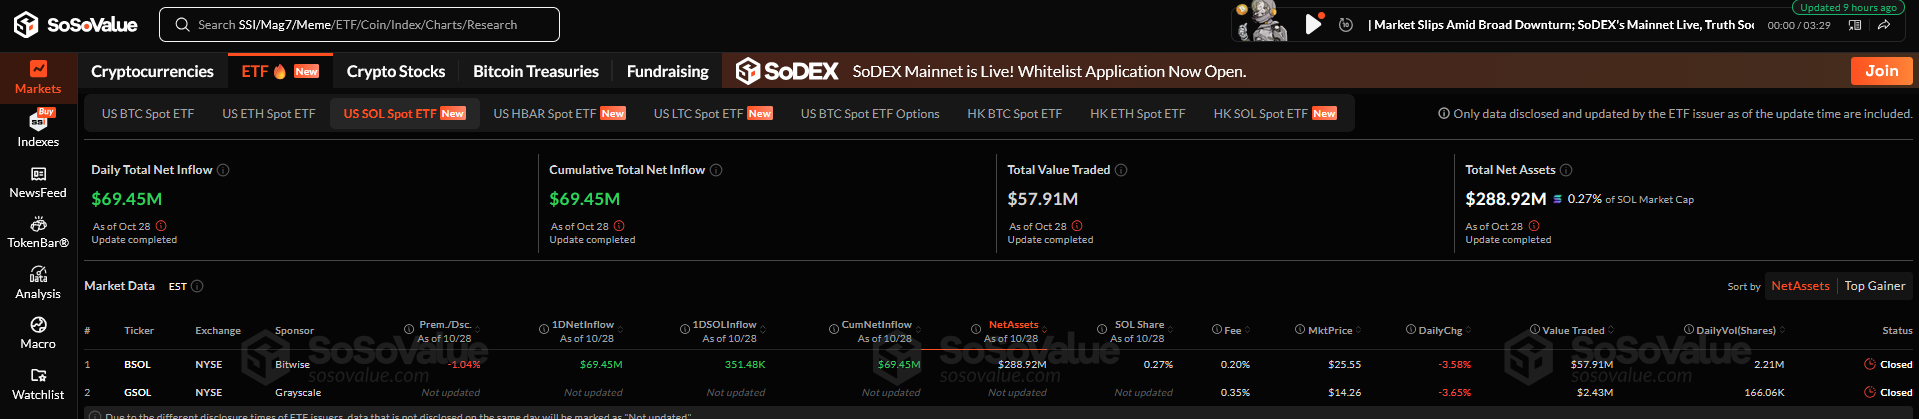Image resolution: width=1919 pixels, height=419 pixels.
Task: Click the Market Slips news headline
Action: click(x=1560, y=25)
